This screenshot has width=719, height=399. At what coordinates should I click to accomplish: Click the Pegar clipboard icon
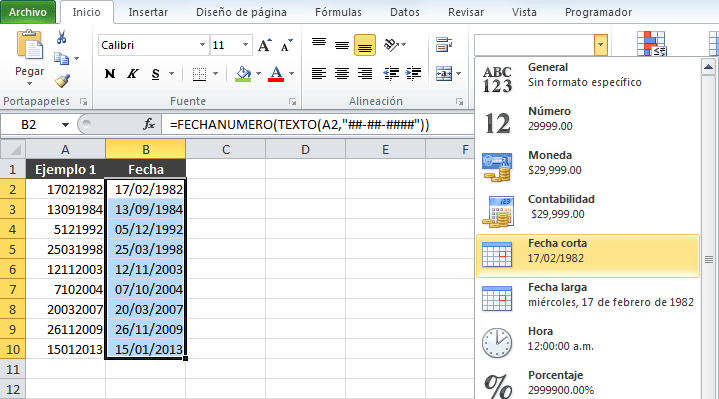point(29,45)
